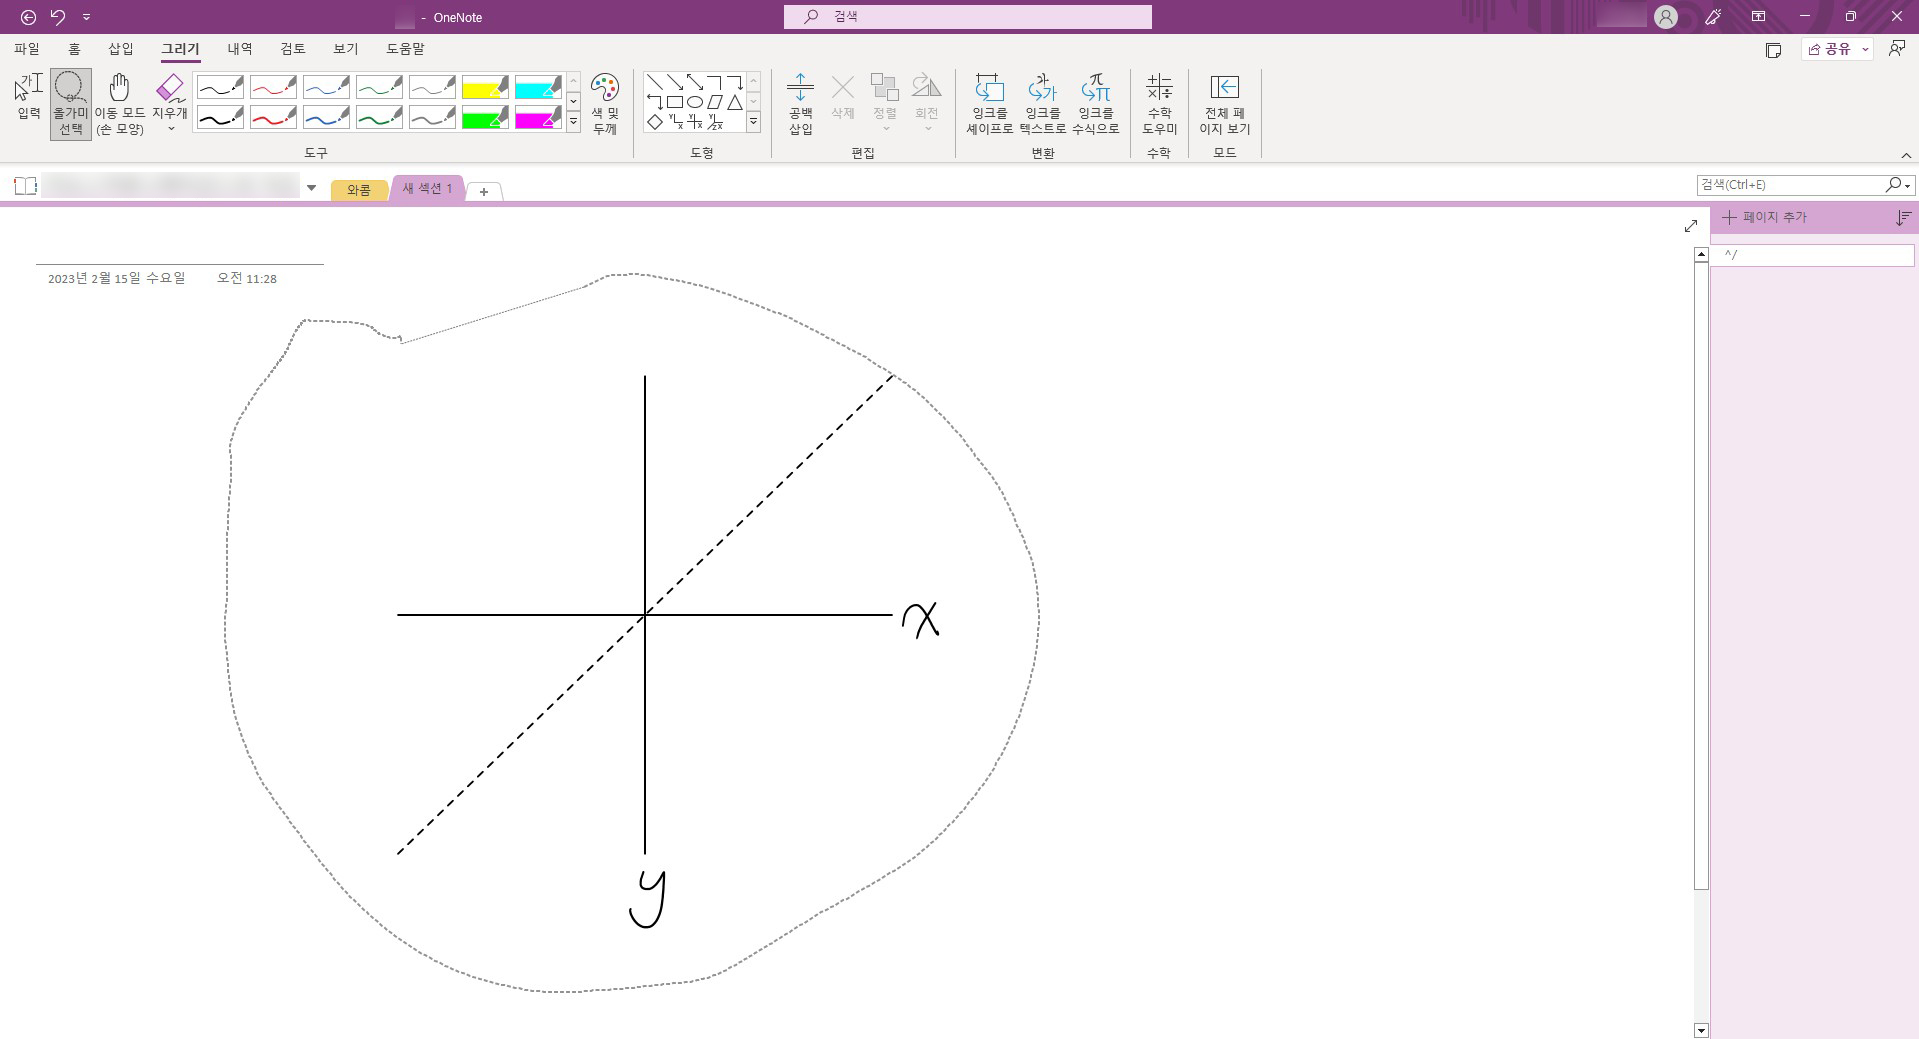Open the 도움말 ribbon tab

(405, 48)
